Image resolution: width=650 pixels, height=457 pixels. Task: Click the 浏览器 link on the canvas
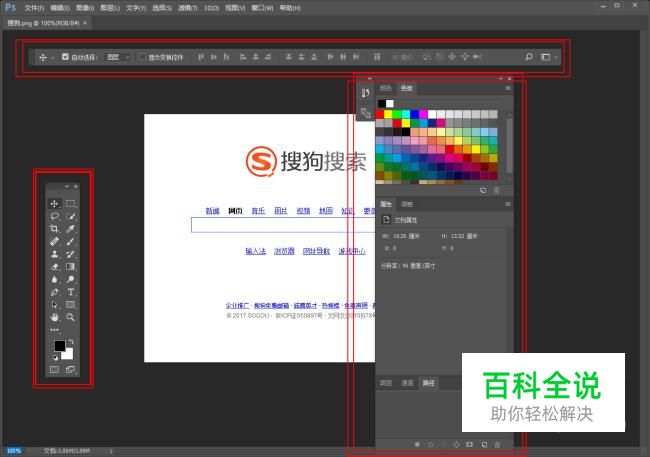click(284, 251)
